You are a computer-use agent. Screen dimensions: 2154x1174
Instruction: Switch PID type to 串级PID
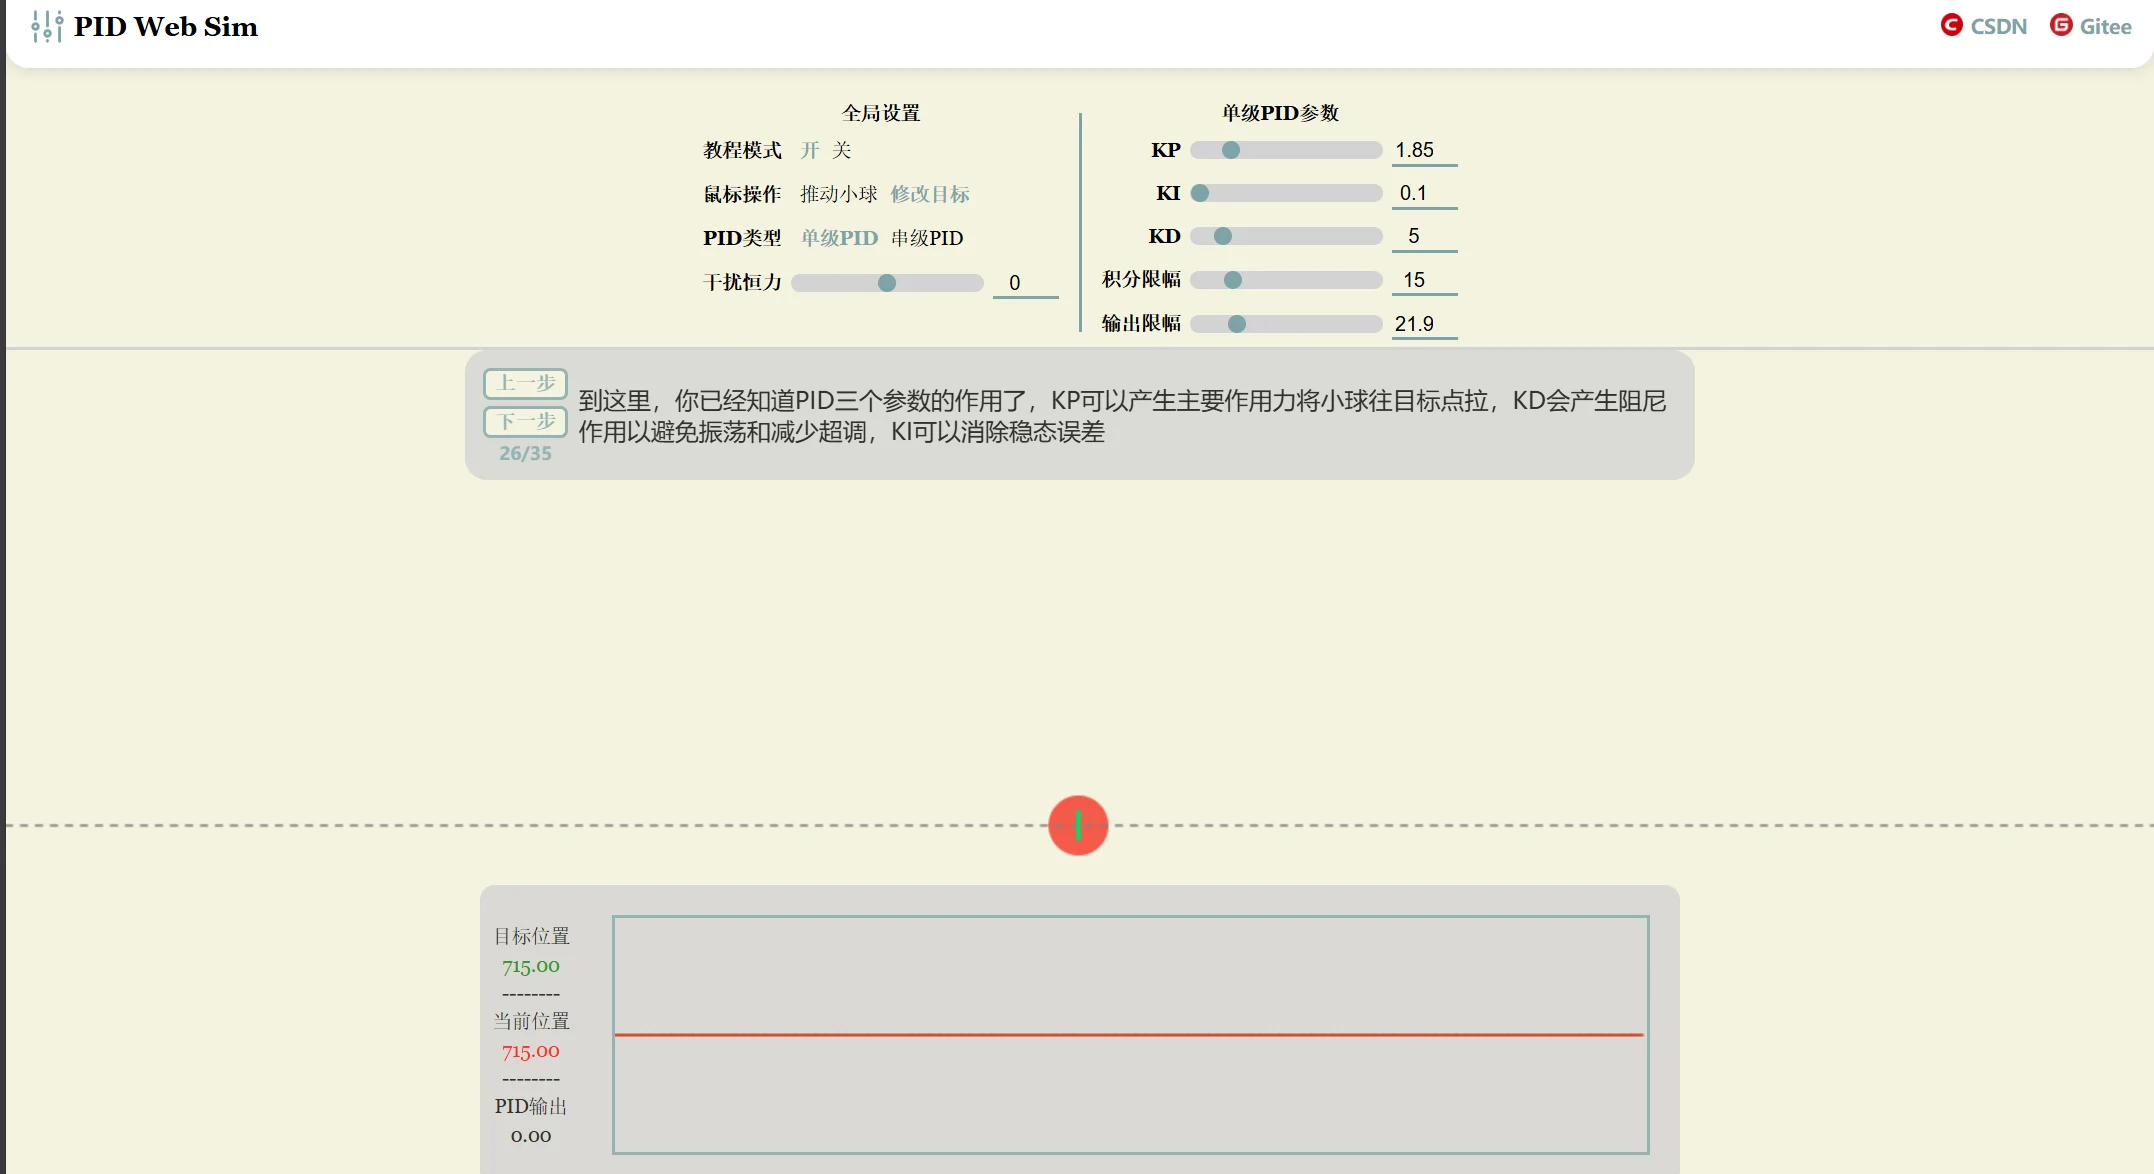click(x=927, y=238)
